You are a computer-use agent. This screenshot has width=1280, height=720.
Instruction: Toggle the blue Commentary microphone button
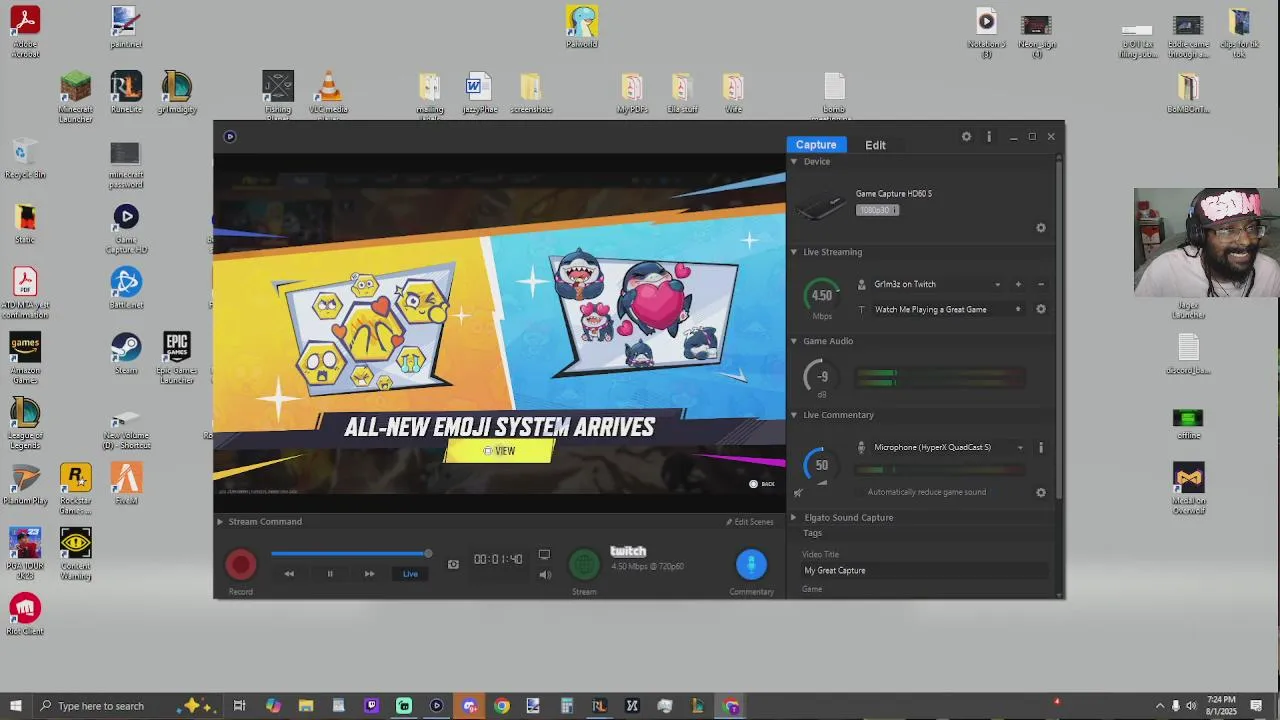click(x=751, y=565)
